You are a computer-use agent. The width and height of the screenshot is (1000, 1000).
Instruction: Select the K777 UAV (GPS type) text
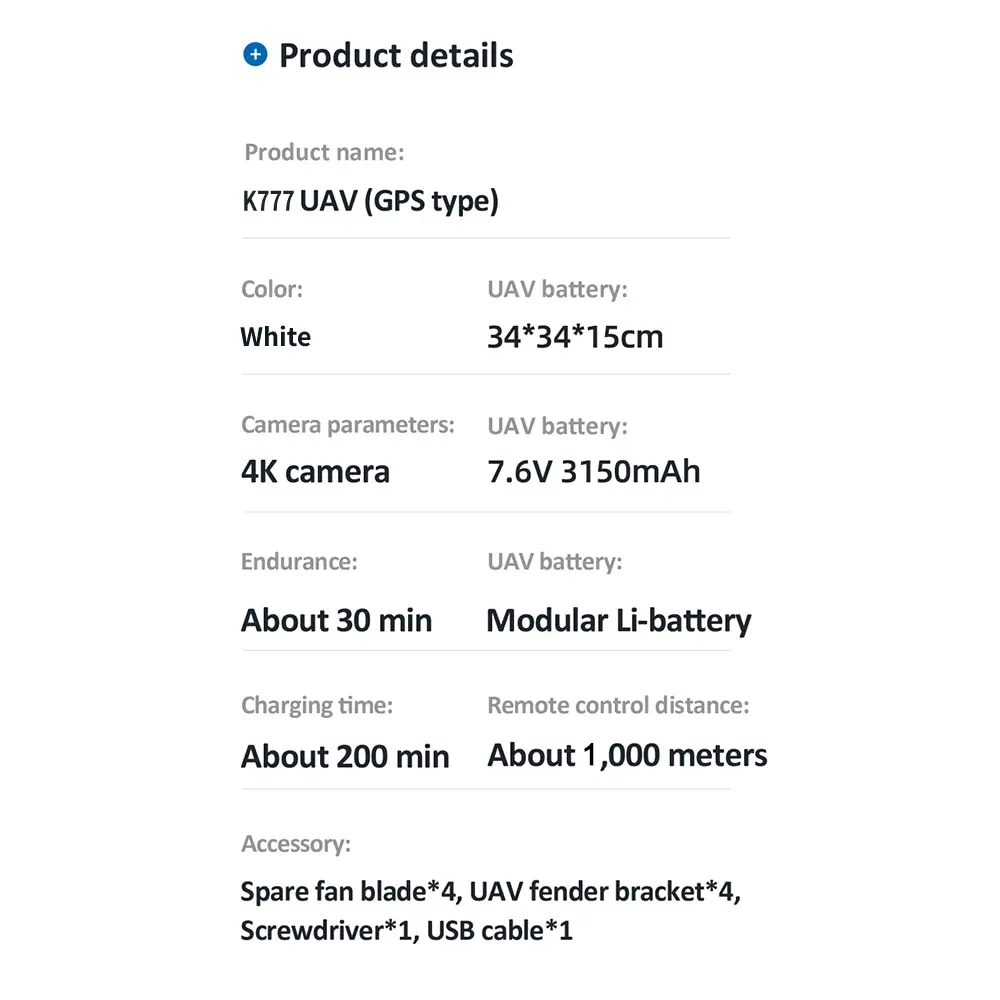coord(370,201)
